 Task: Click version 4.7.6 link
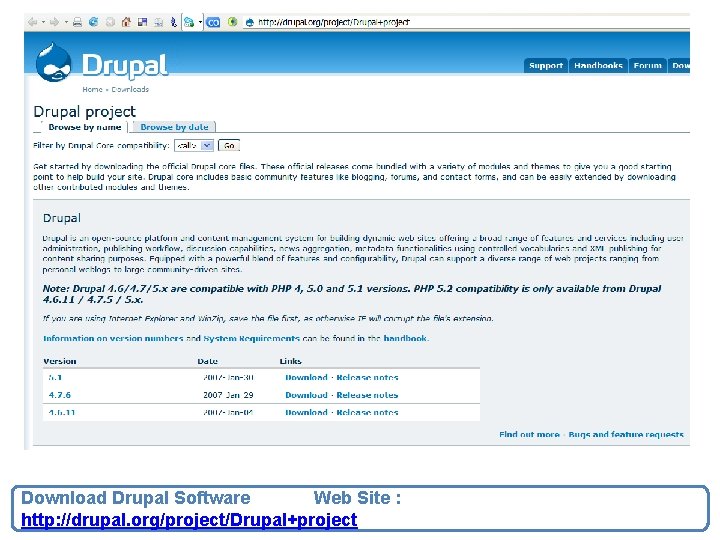click(x=60, y=395)
